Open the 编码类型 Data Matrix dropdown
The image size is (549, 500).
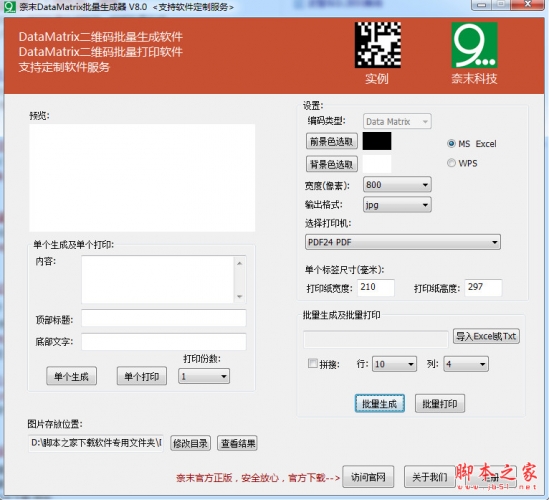(x=397, y=121)
